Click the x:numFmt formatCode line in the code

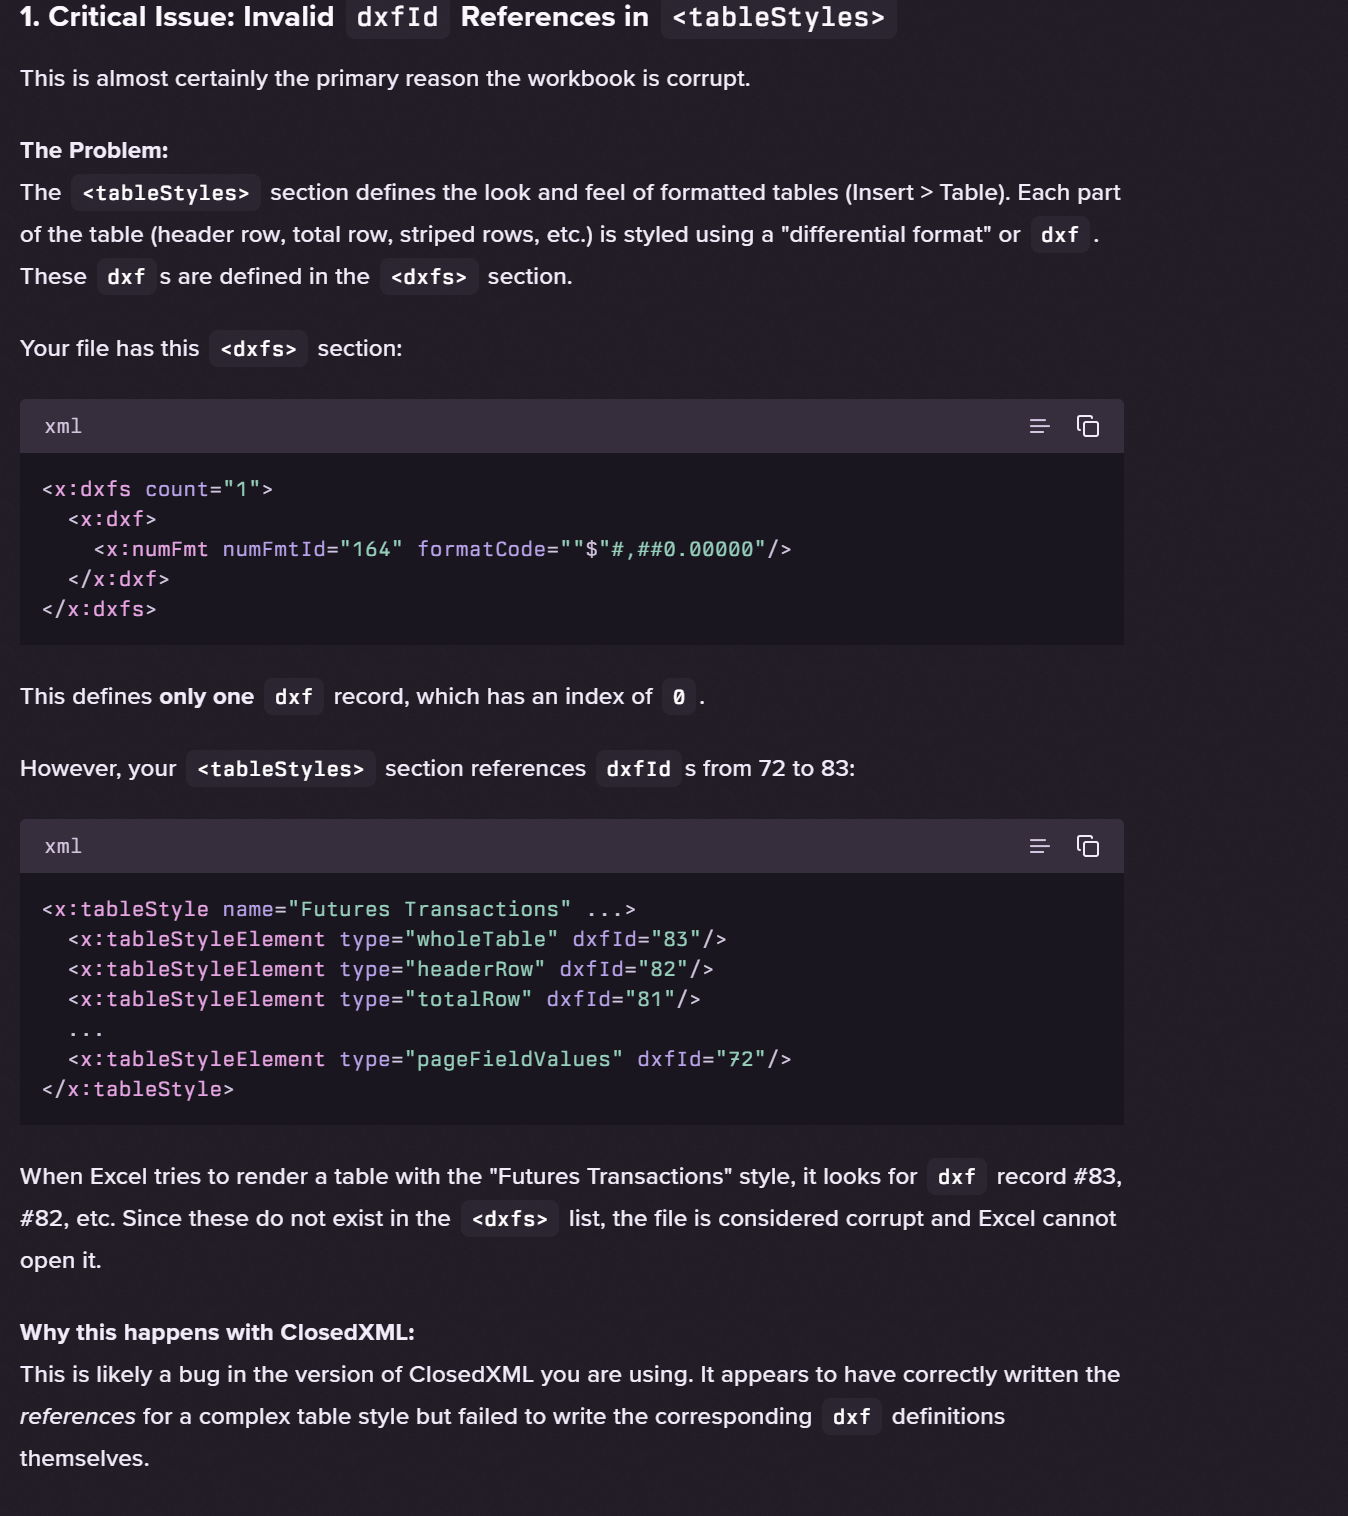[442, 549]
